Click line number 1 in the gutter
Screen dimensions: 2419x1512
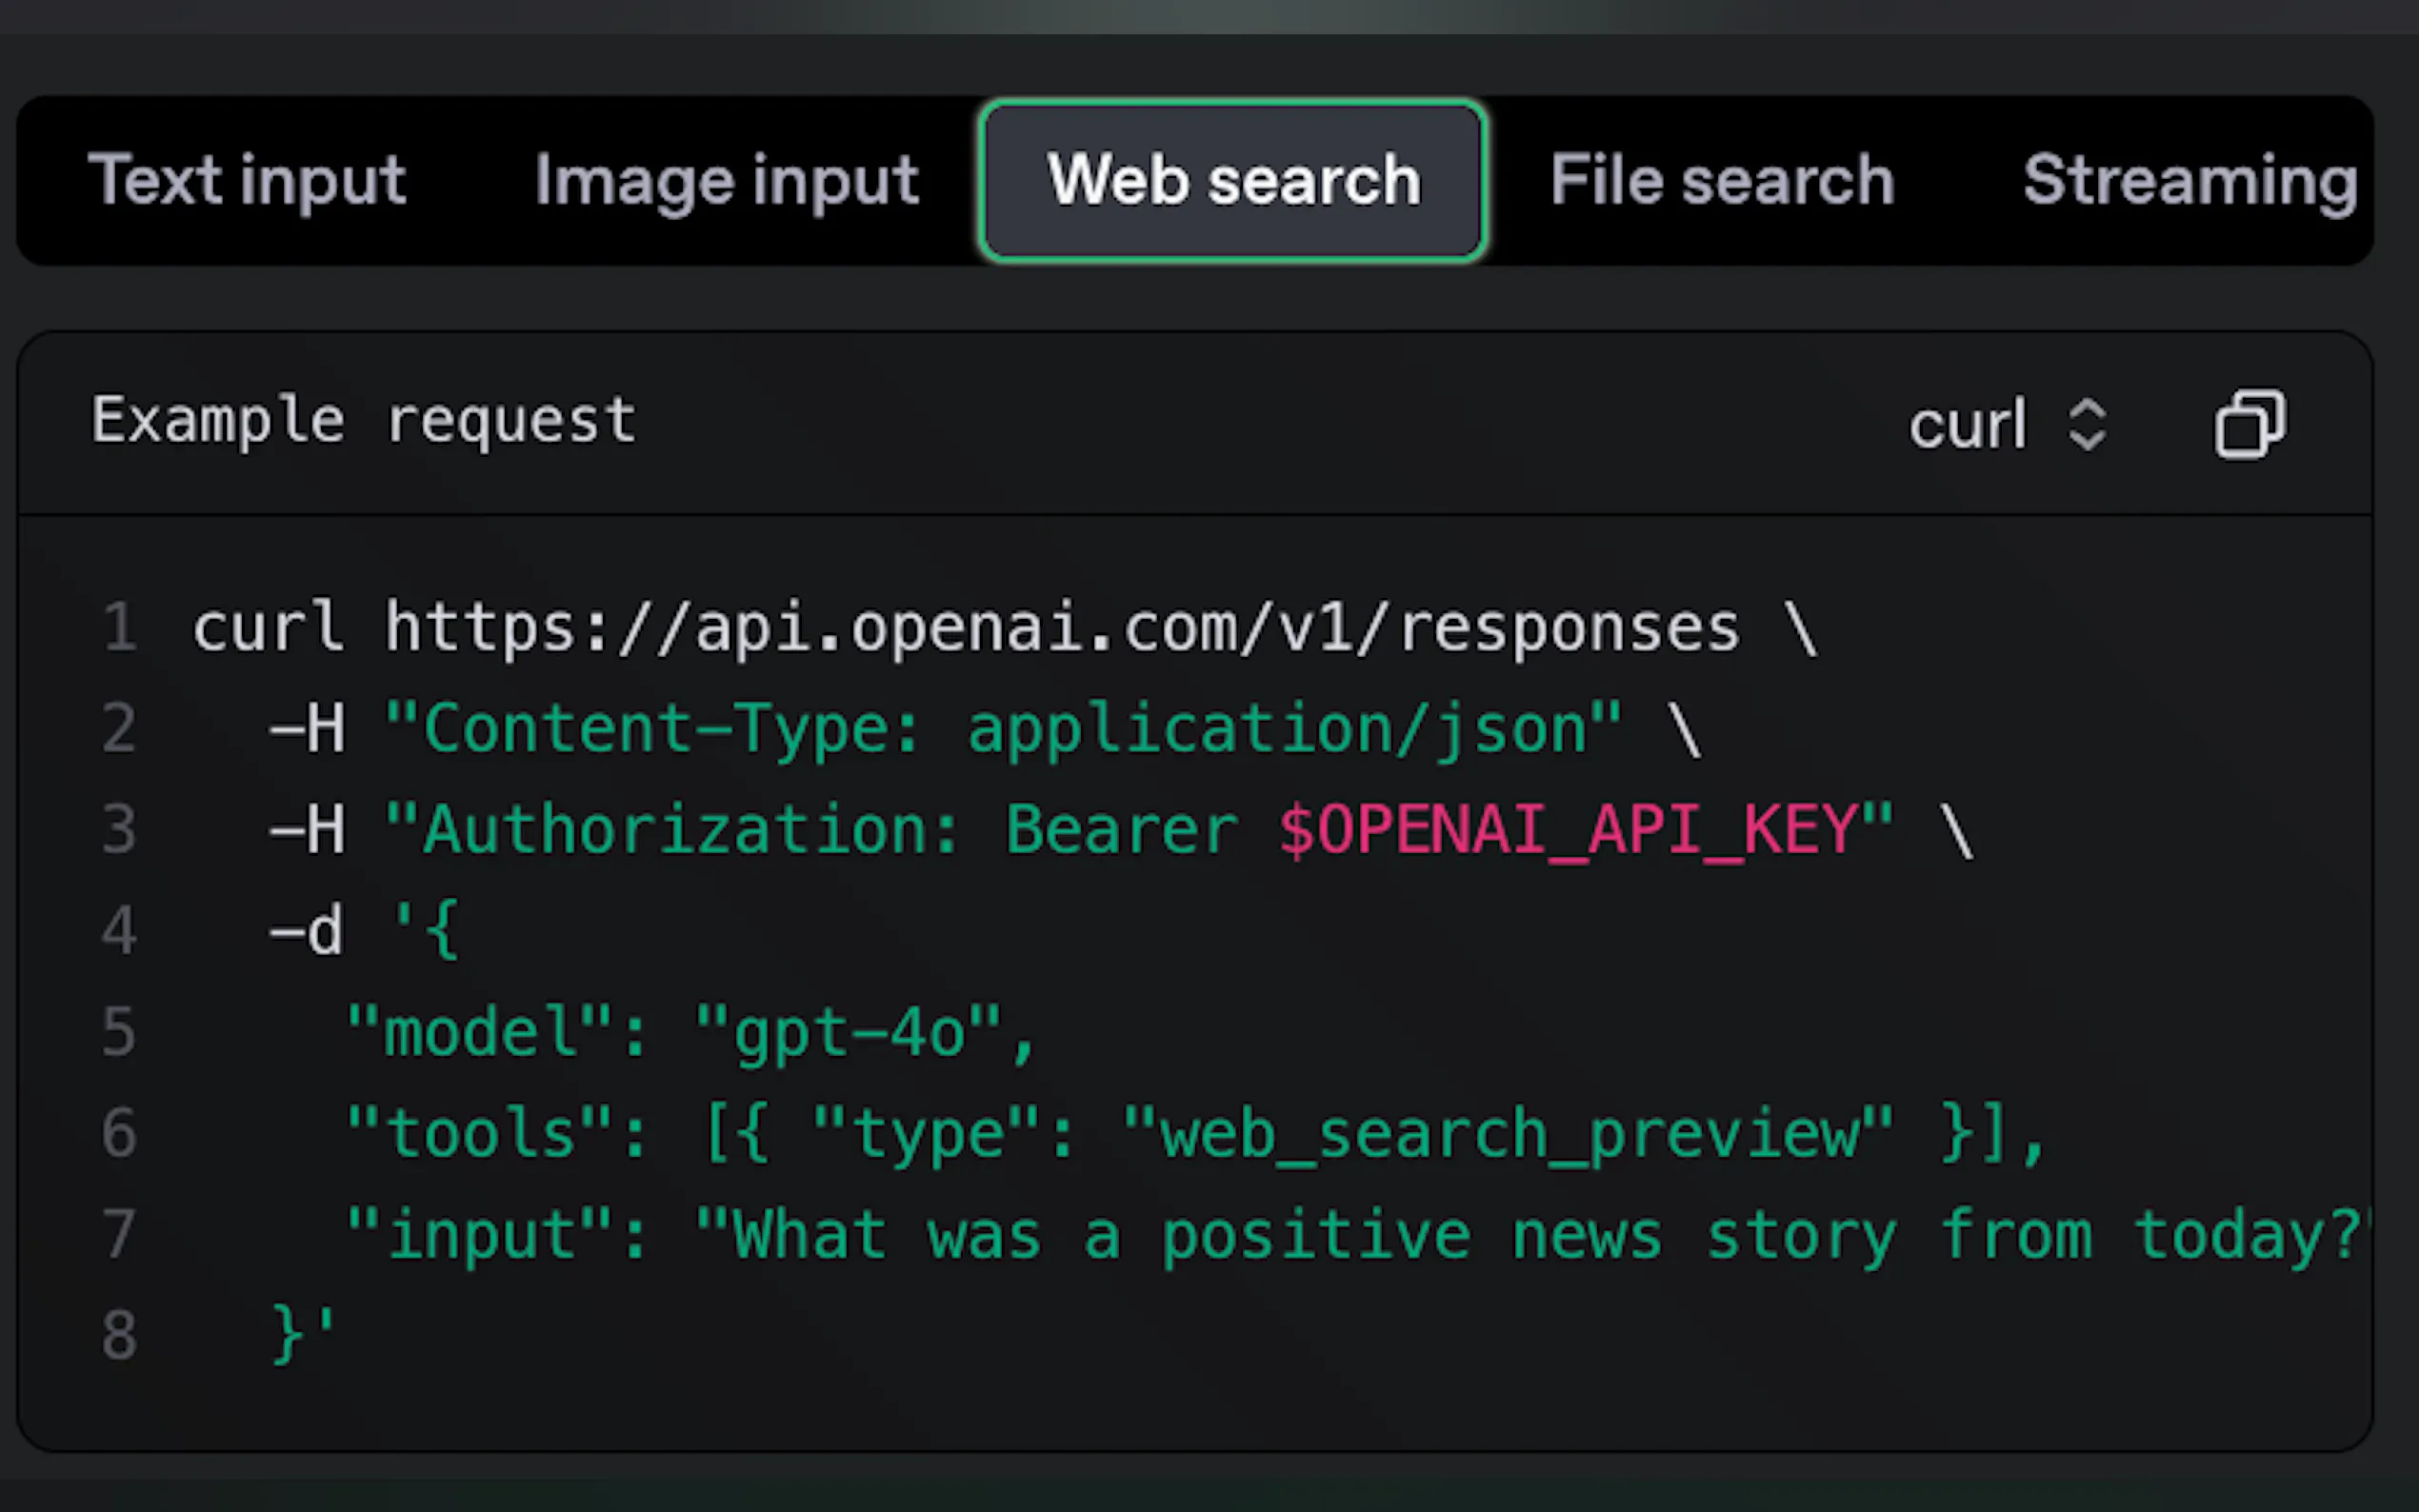[x=119, y=628]
